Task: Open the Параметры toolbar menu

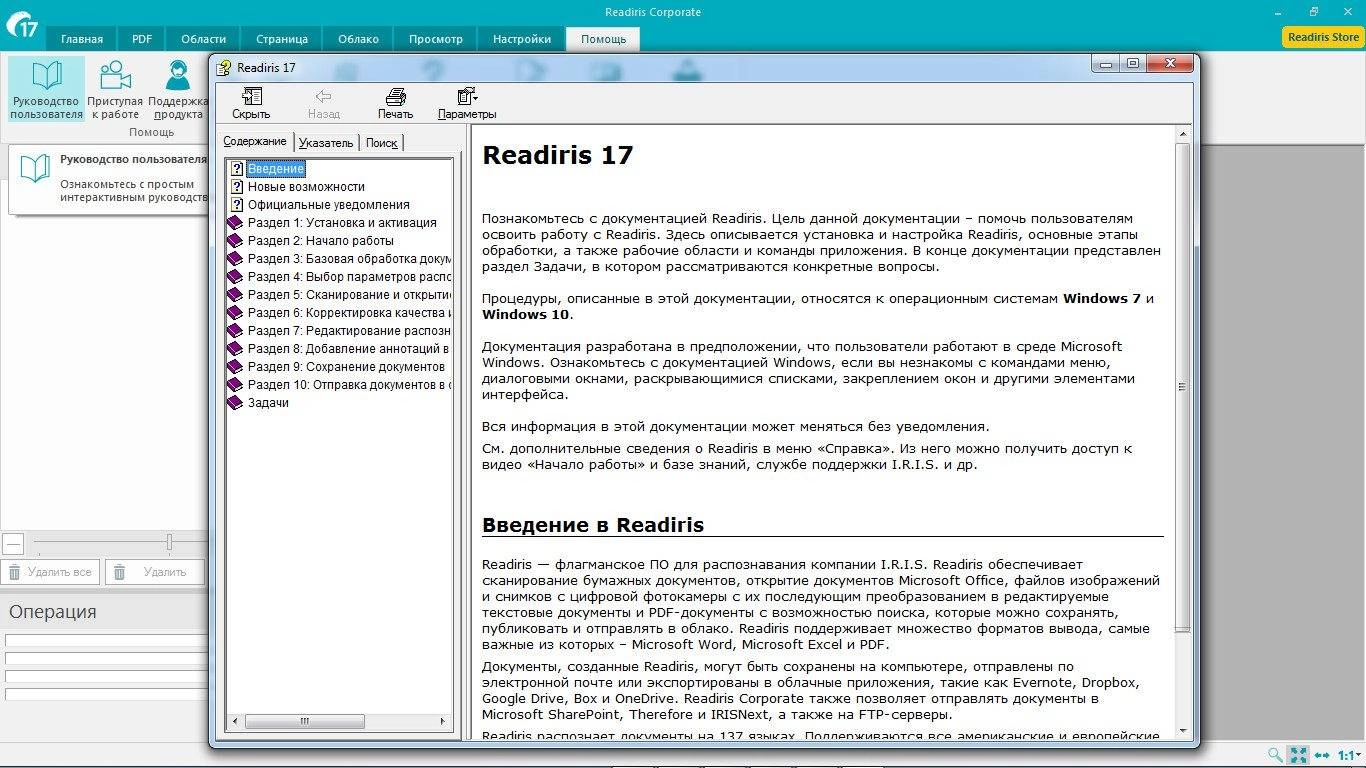Action: click(x=466, y=103)
